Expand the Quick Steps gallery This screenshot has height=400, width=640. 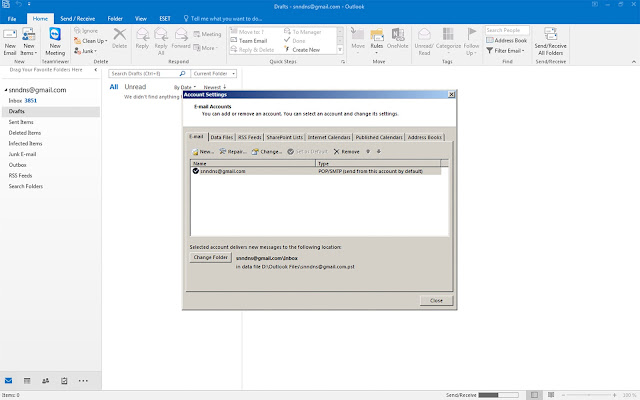click(x=340, y=50)
